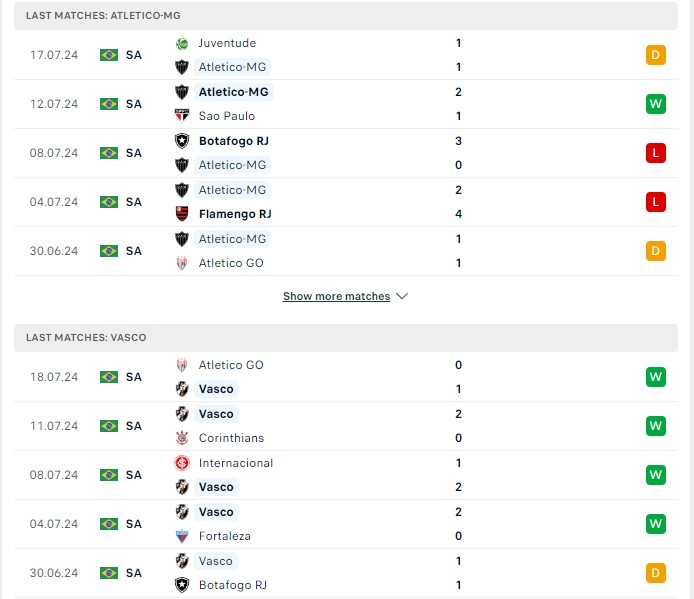The image size is (694, 599).
Task: Open the Internacional team name link
Action: [x=236, y=463]
